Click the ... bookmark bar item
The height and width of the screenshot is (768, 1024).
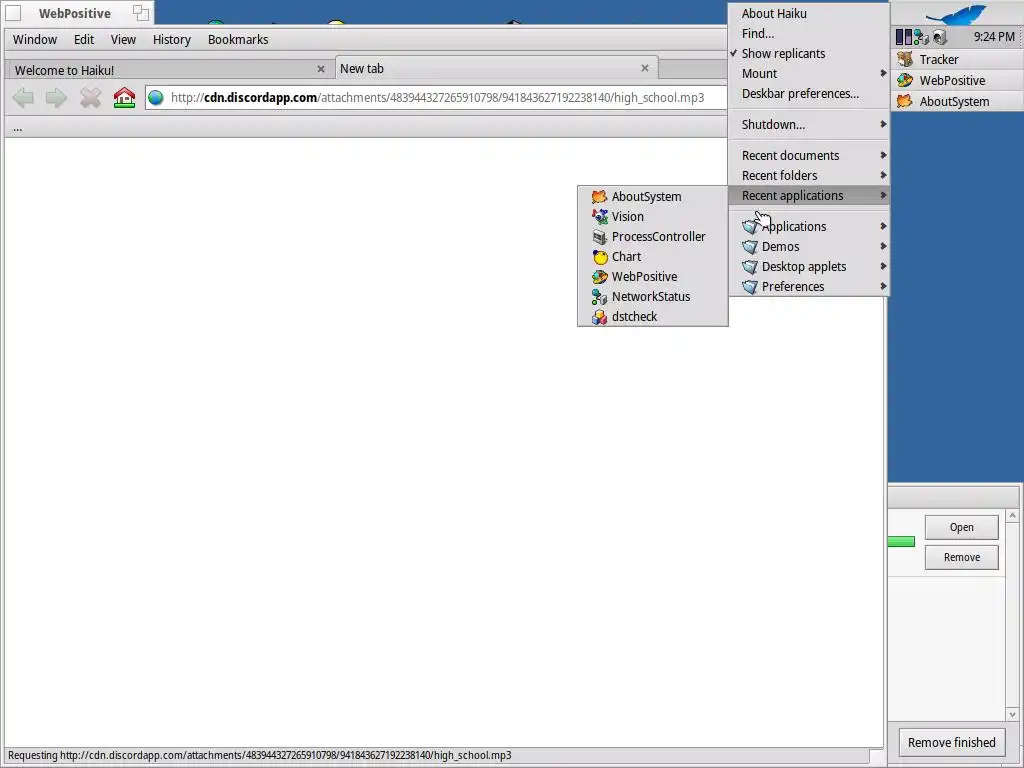tap(18, 128)
